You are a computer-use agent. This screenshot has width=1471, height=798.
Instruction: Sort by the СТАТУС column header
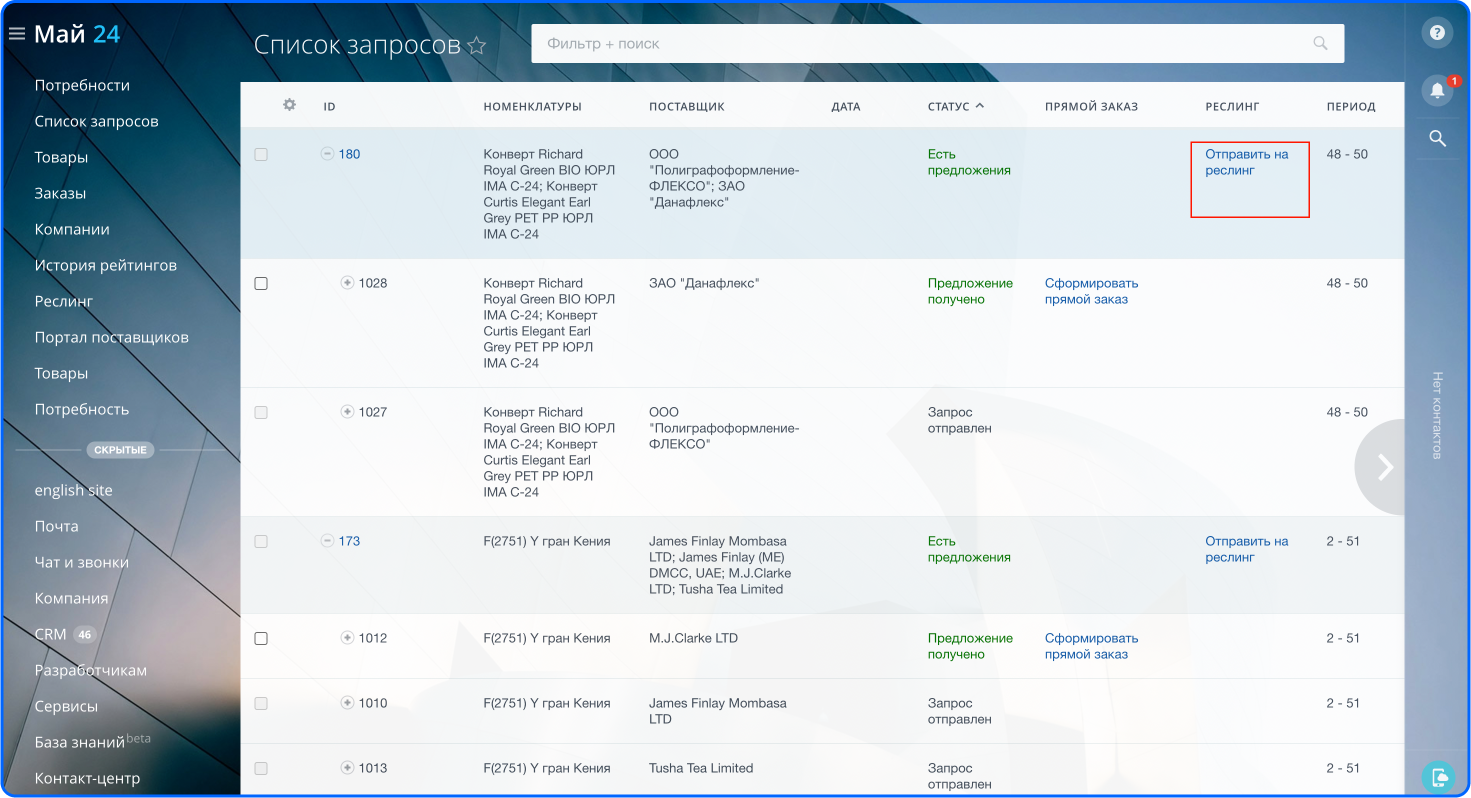click(955, 106)
